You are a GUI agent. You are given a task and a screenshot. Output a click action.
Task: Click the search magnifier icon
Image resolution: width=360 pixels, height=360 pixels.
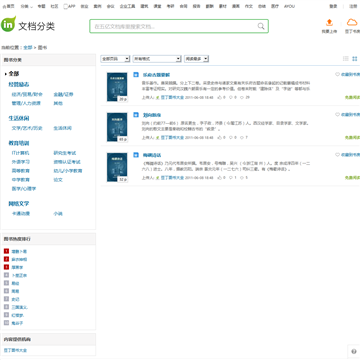261,26
